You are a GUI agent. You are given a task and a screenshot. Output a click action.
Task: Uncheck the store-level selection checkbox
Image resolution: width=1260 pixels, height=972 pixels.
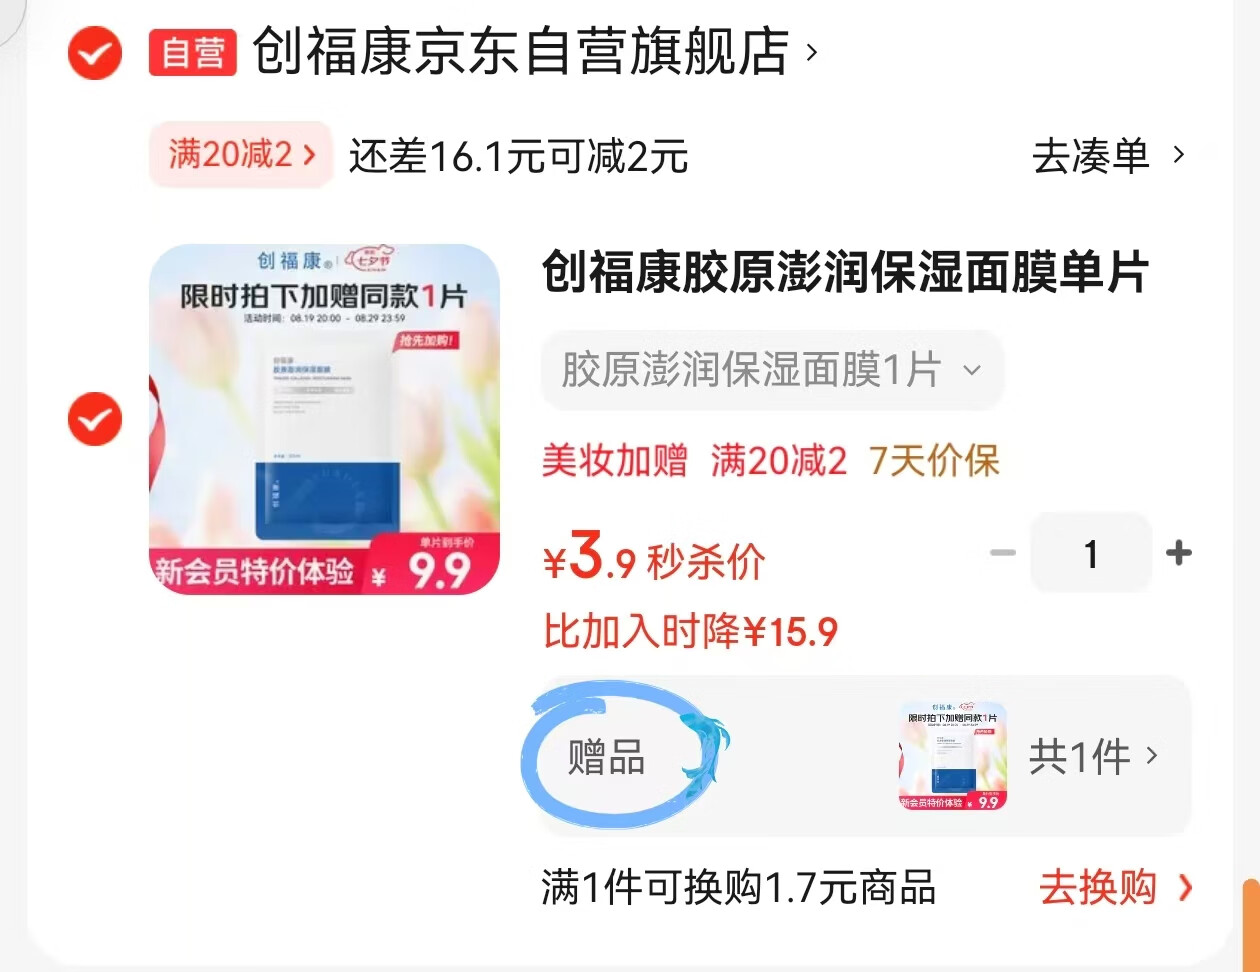coord(95,52)
